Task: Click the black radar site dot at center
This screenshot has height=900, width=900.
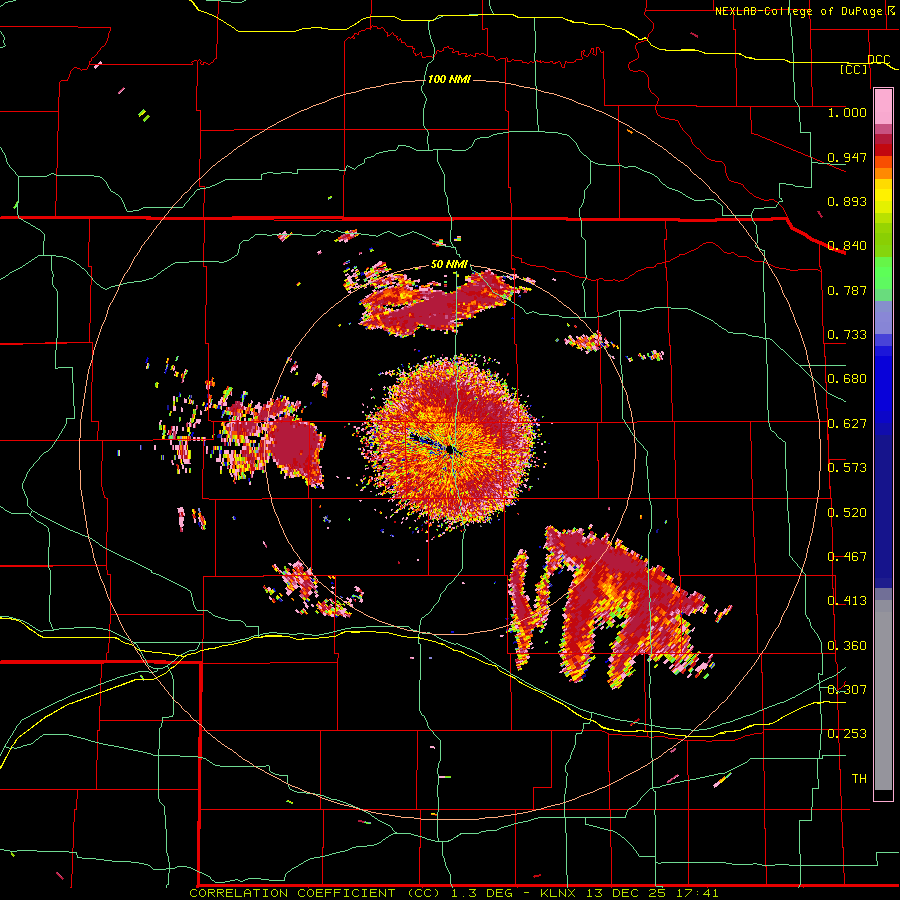Action: [x=451, y=449]
